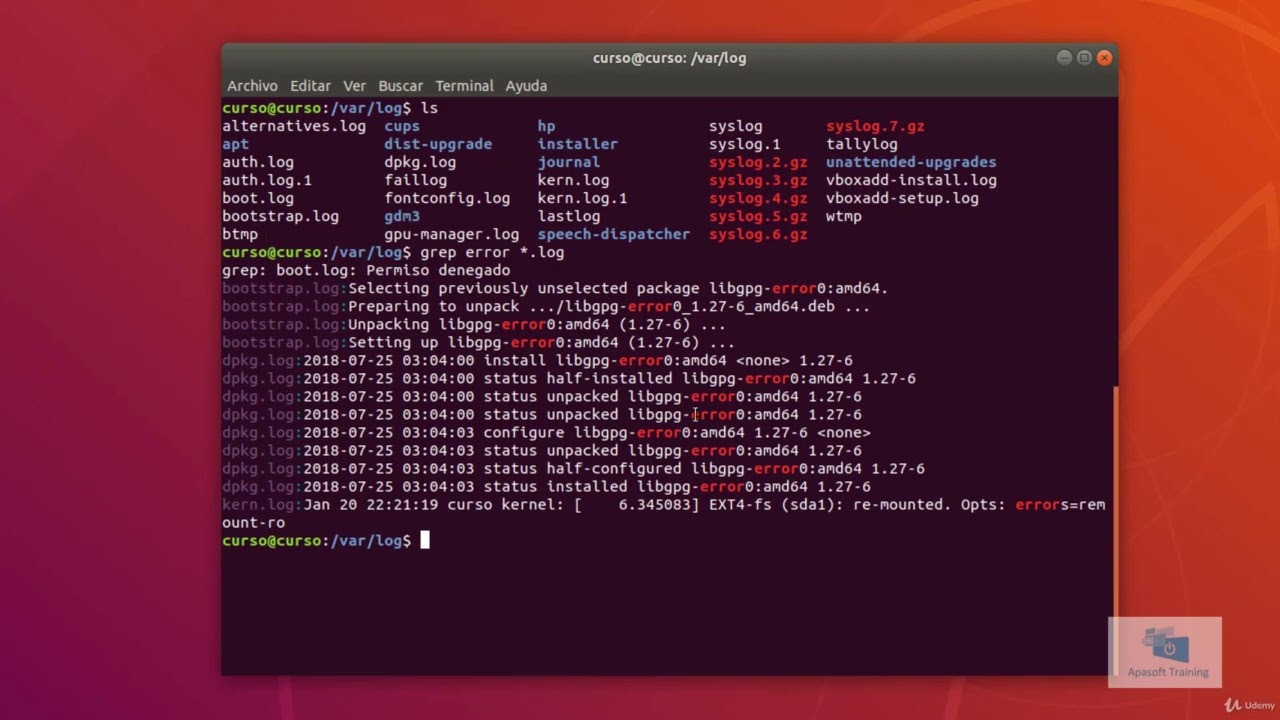
Task: Click fontconfig.log in the listing
Action: pos(447,198)
